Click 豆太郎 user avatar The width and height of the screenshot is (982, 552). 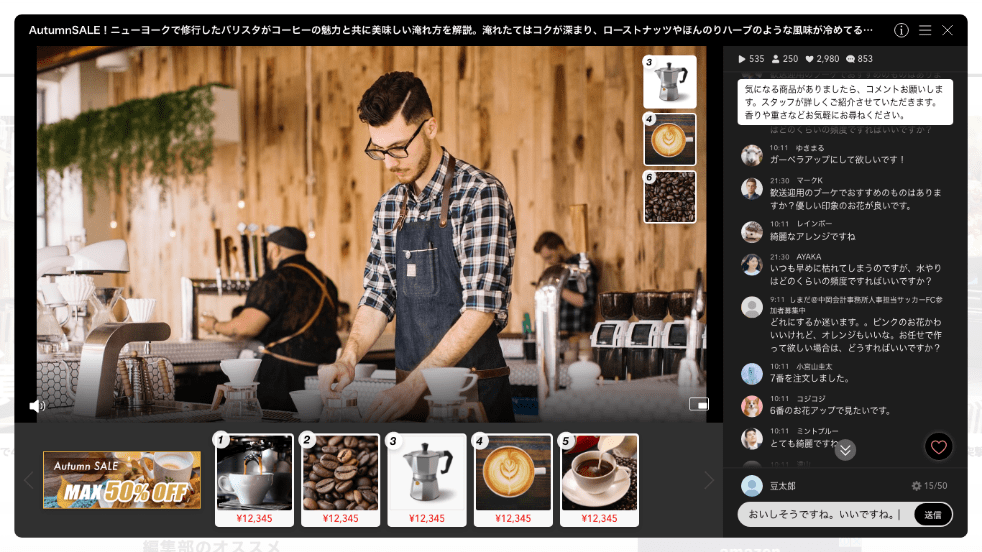(752, 486)
